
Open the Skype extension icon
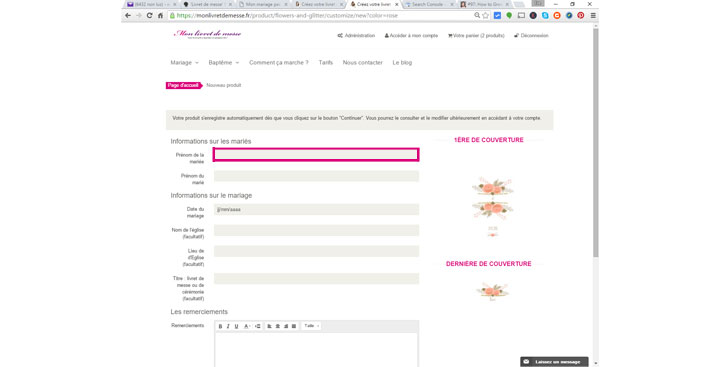coord(545,15)
